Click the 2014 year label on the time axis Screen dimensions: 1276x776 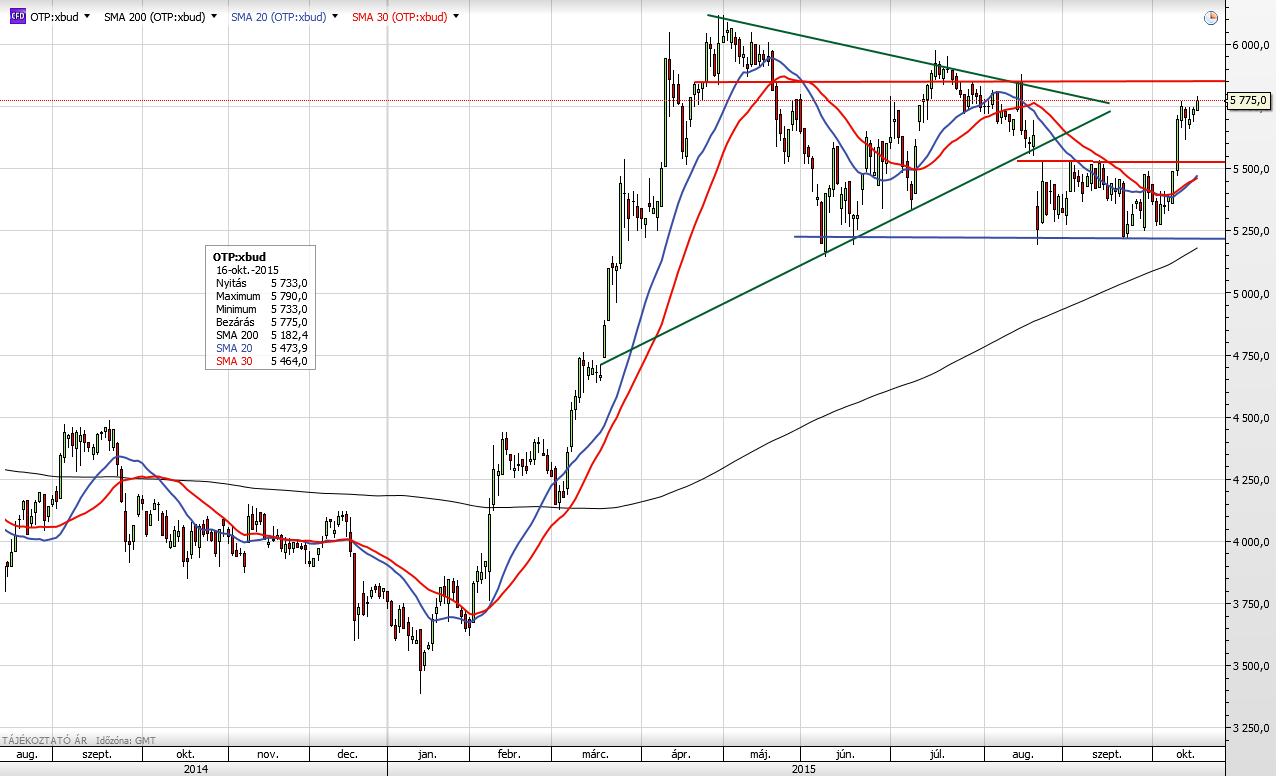[x=195, y=769]
